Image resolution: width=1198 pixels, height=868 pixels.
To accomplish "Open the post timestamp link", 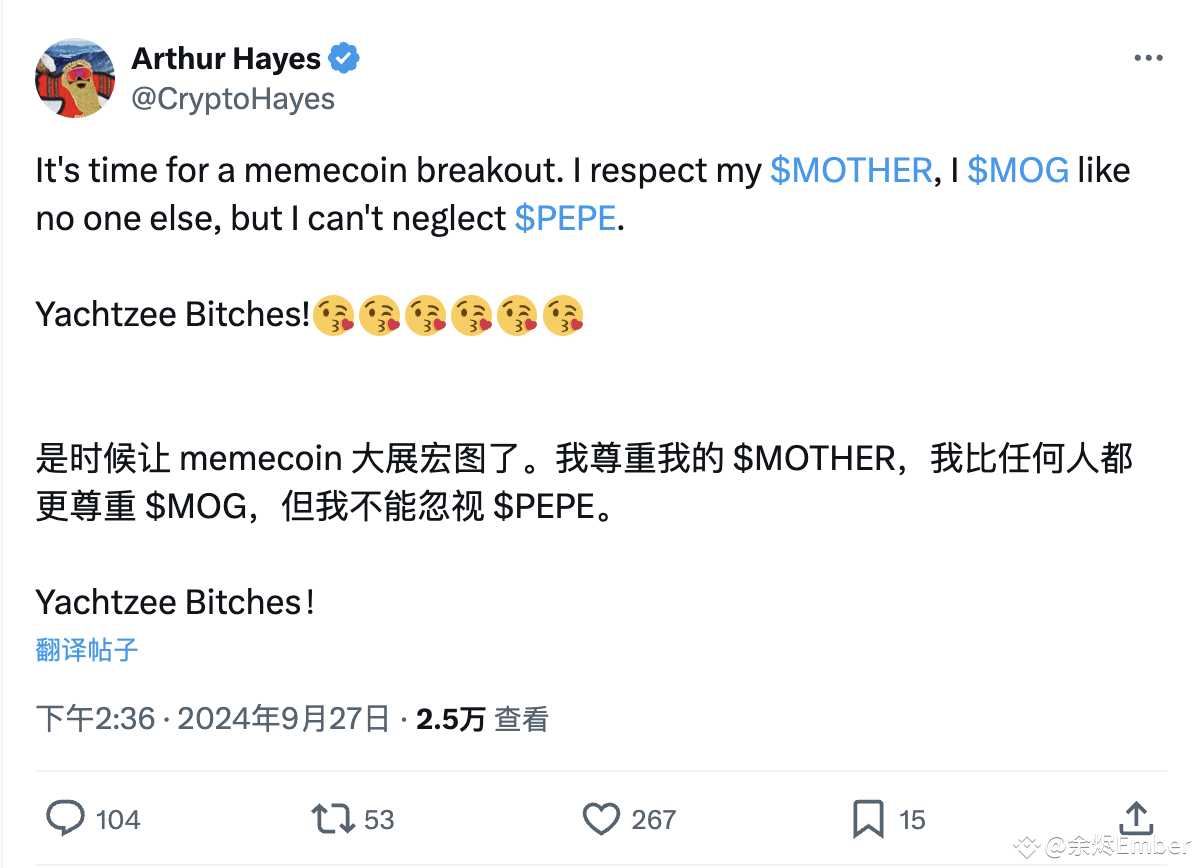I will point(200,718).
